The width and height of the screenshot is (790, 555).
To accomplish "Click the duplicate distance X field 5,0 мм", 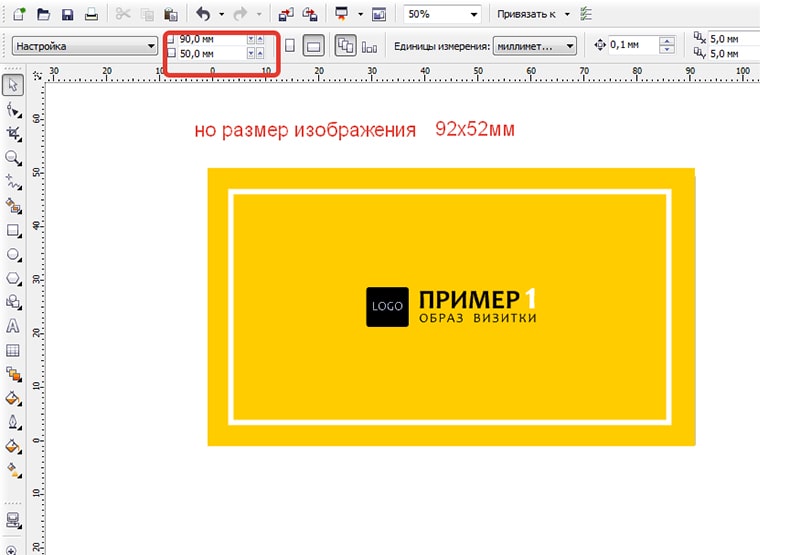I will (734, 39).
